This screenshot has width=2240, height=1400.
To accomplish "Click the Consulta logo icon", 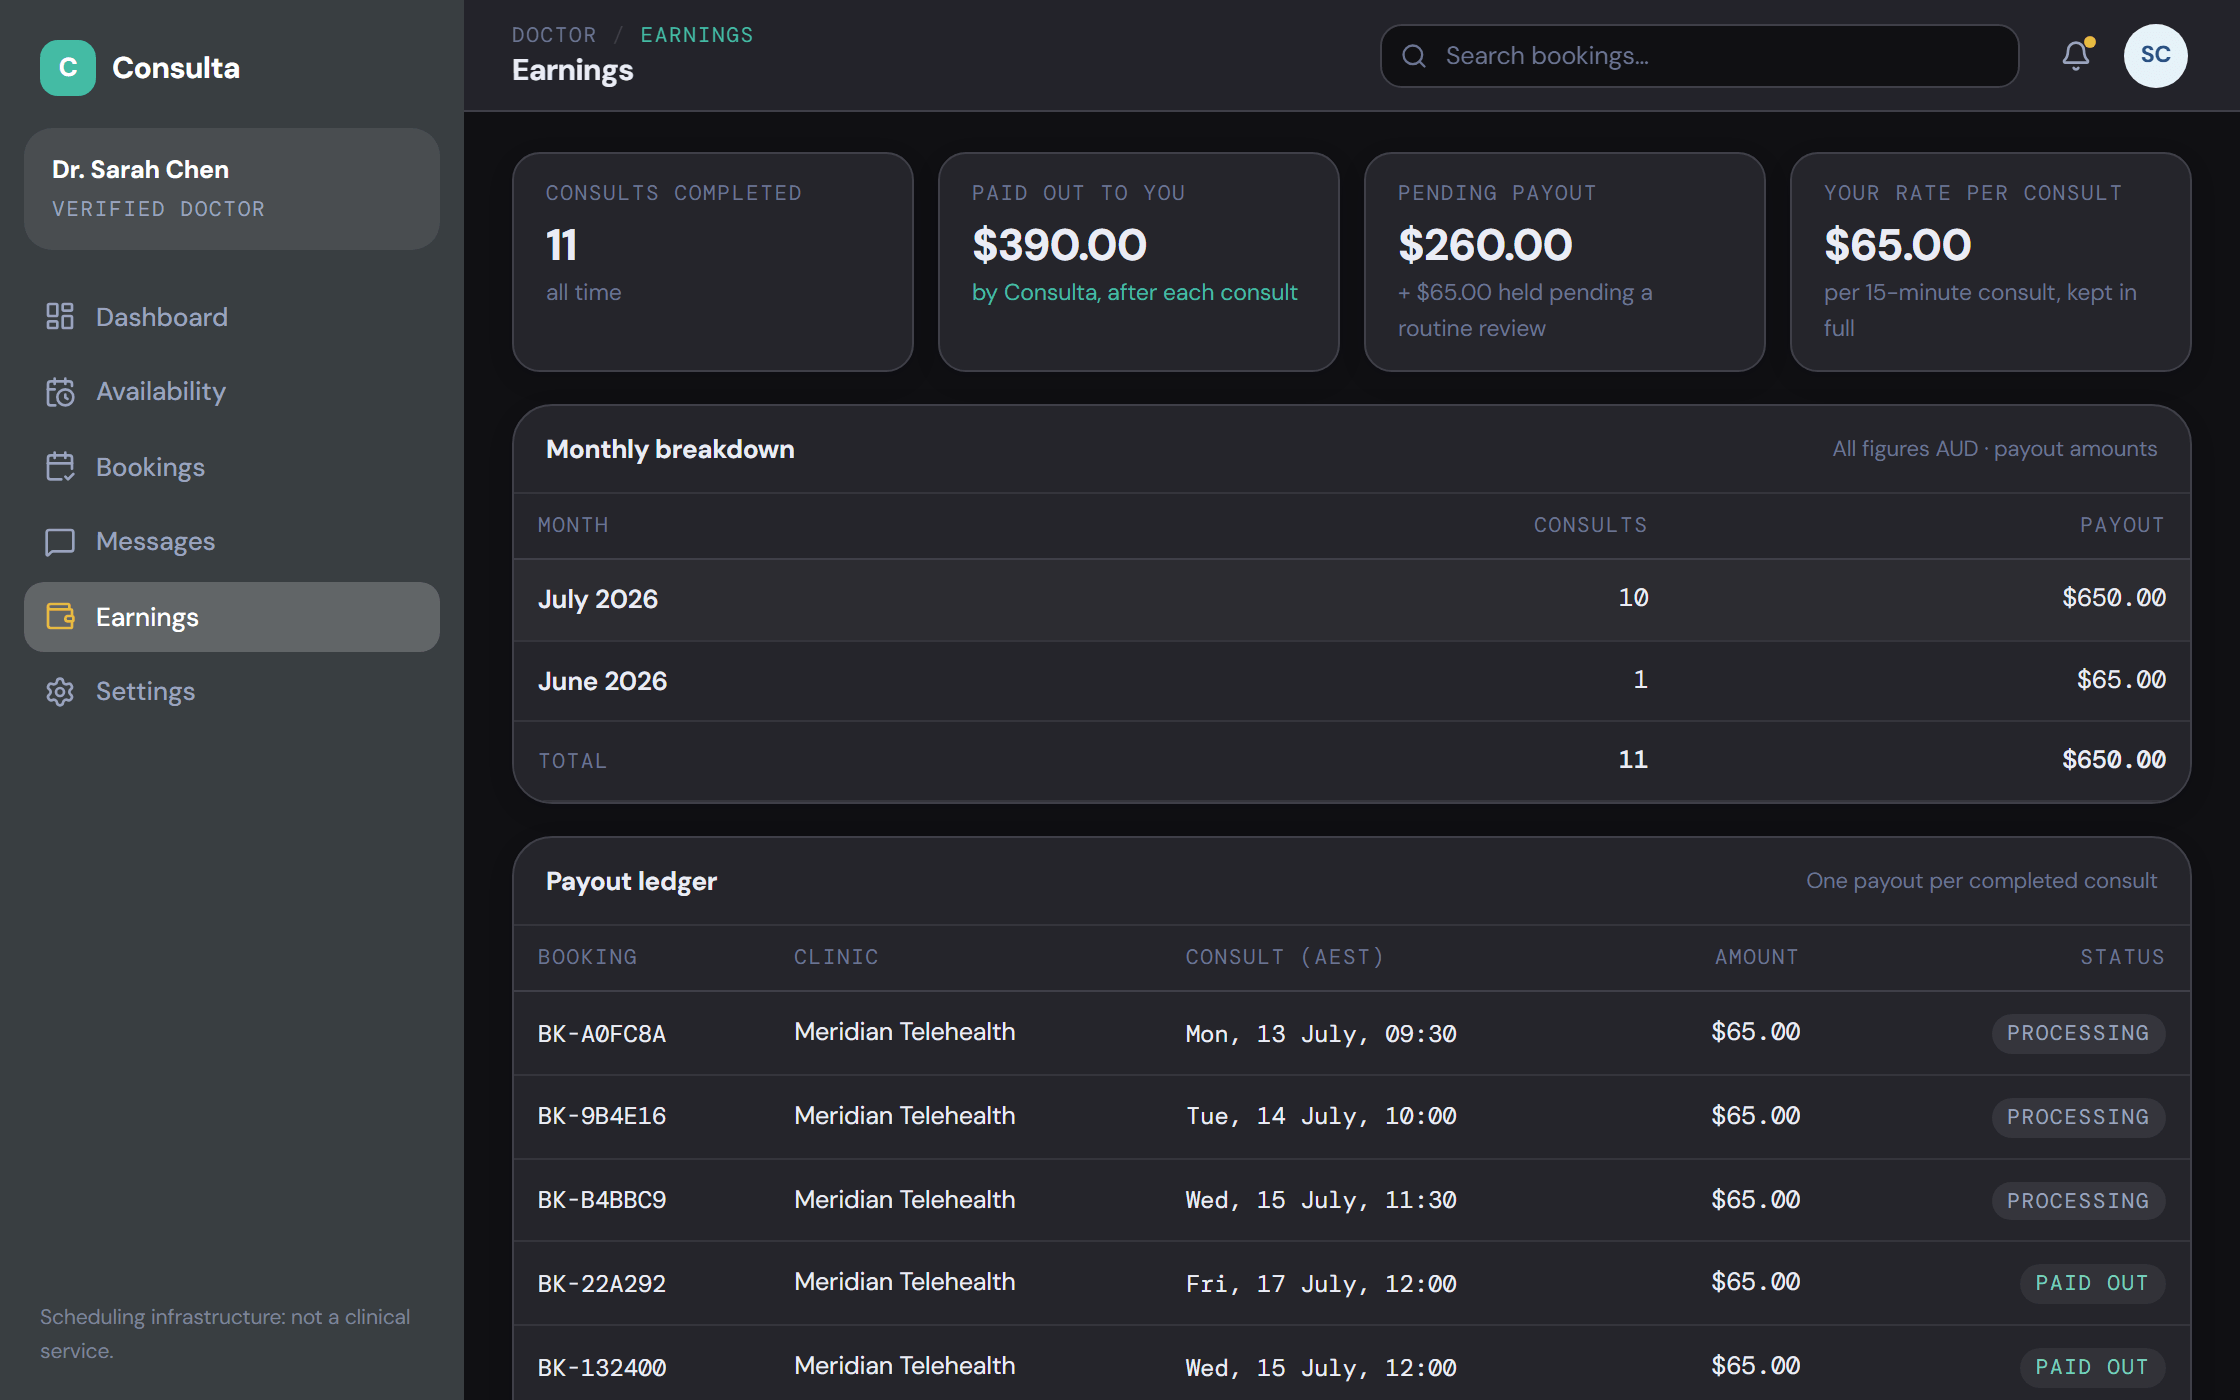I will click(68, 68).
